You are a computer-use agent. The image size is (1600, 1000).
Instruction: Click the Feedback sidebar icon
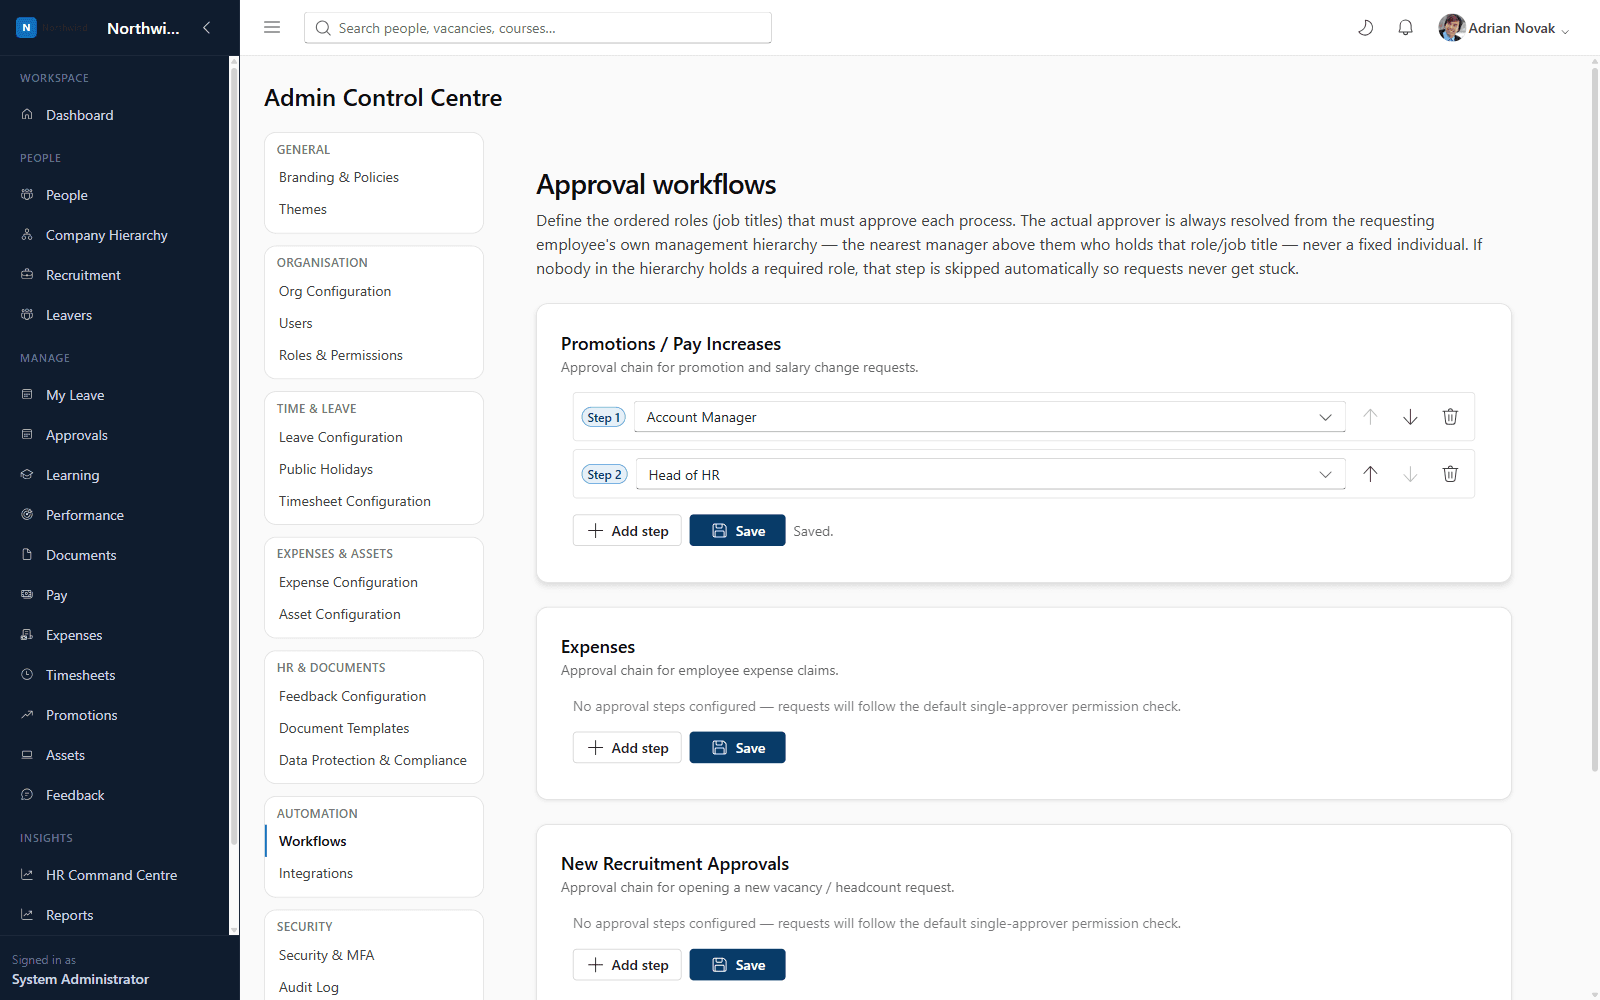tap(27, 794)
